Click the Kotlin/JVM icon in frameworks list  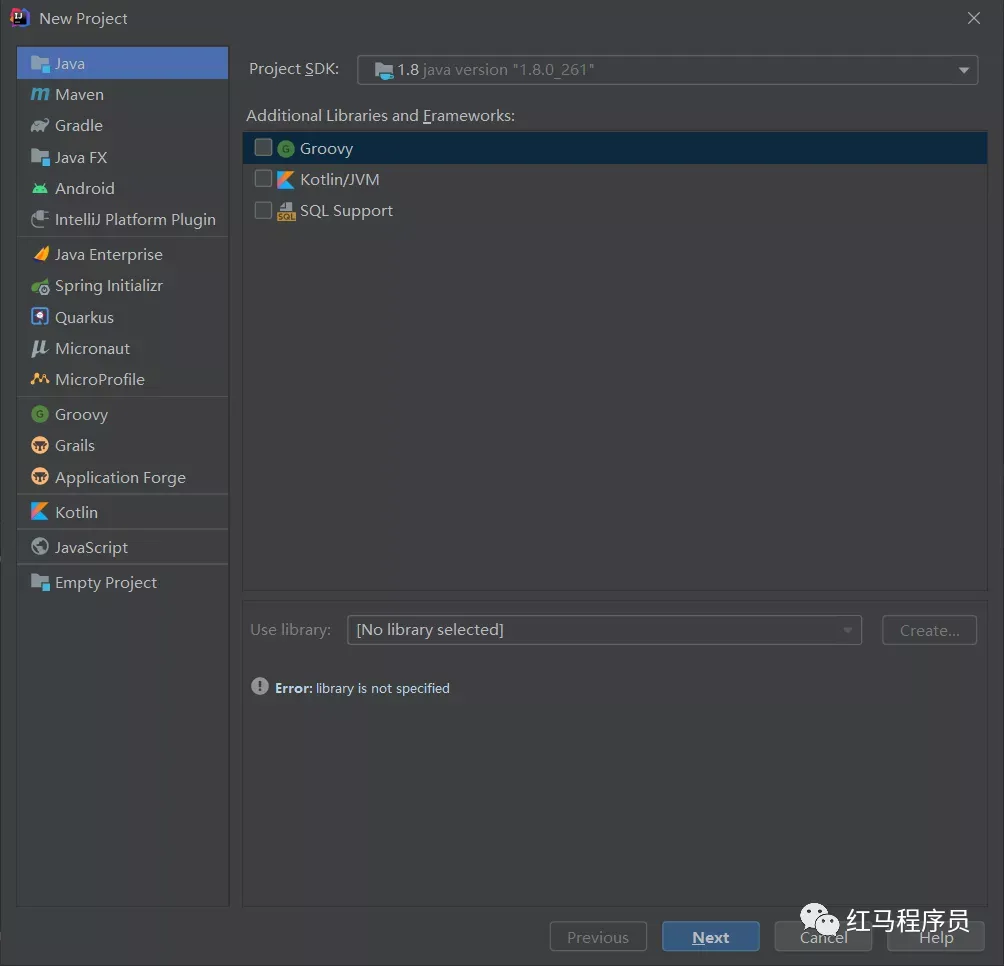pos(286,179)
